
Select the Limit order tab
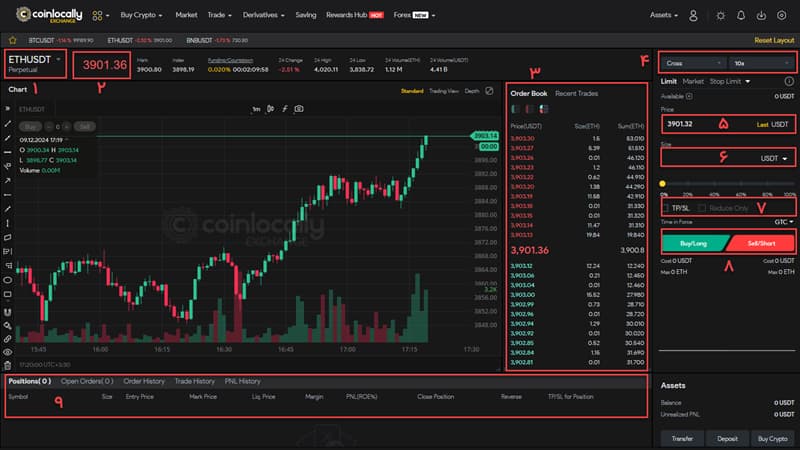pyautogui.click(x=668, y=81)
